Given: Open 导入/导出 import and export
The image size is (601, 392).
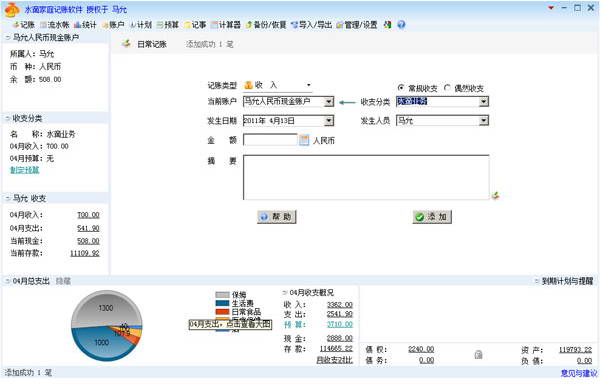Looking at the screenshot, I should [311, 25].
